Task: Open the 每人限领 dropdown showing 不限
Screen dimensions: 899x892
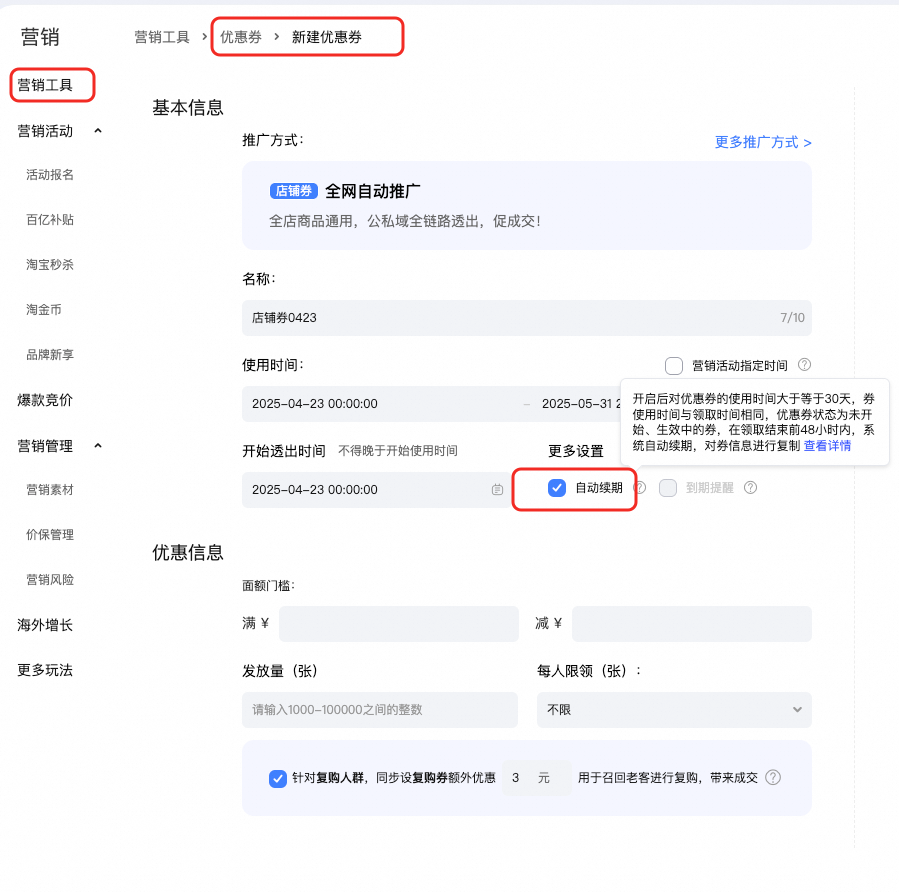Action: (674, 710)
